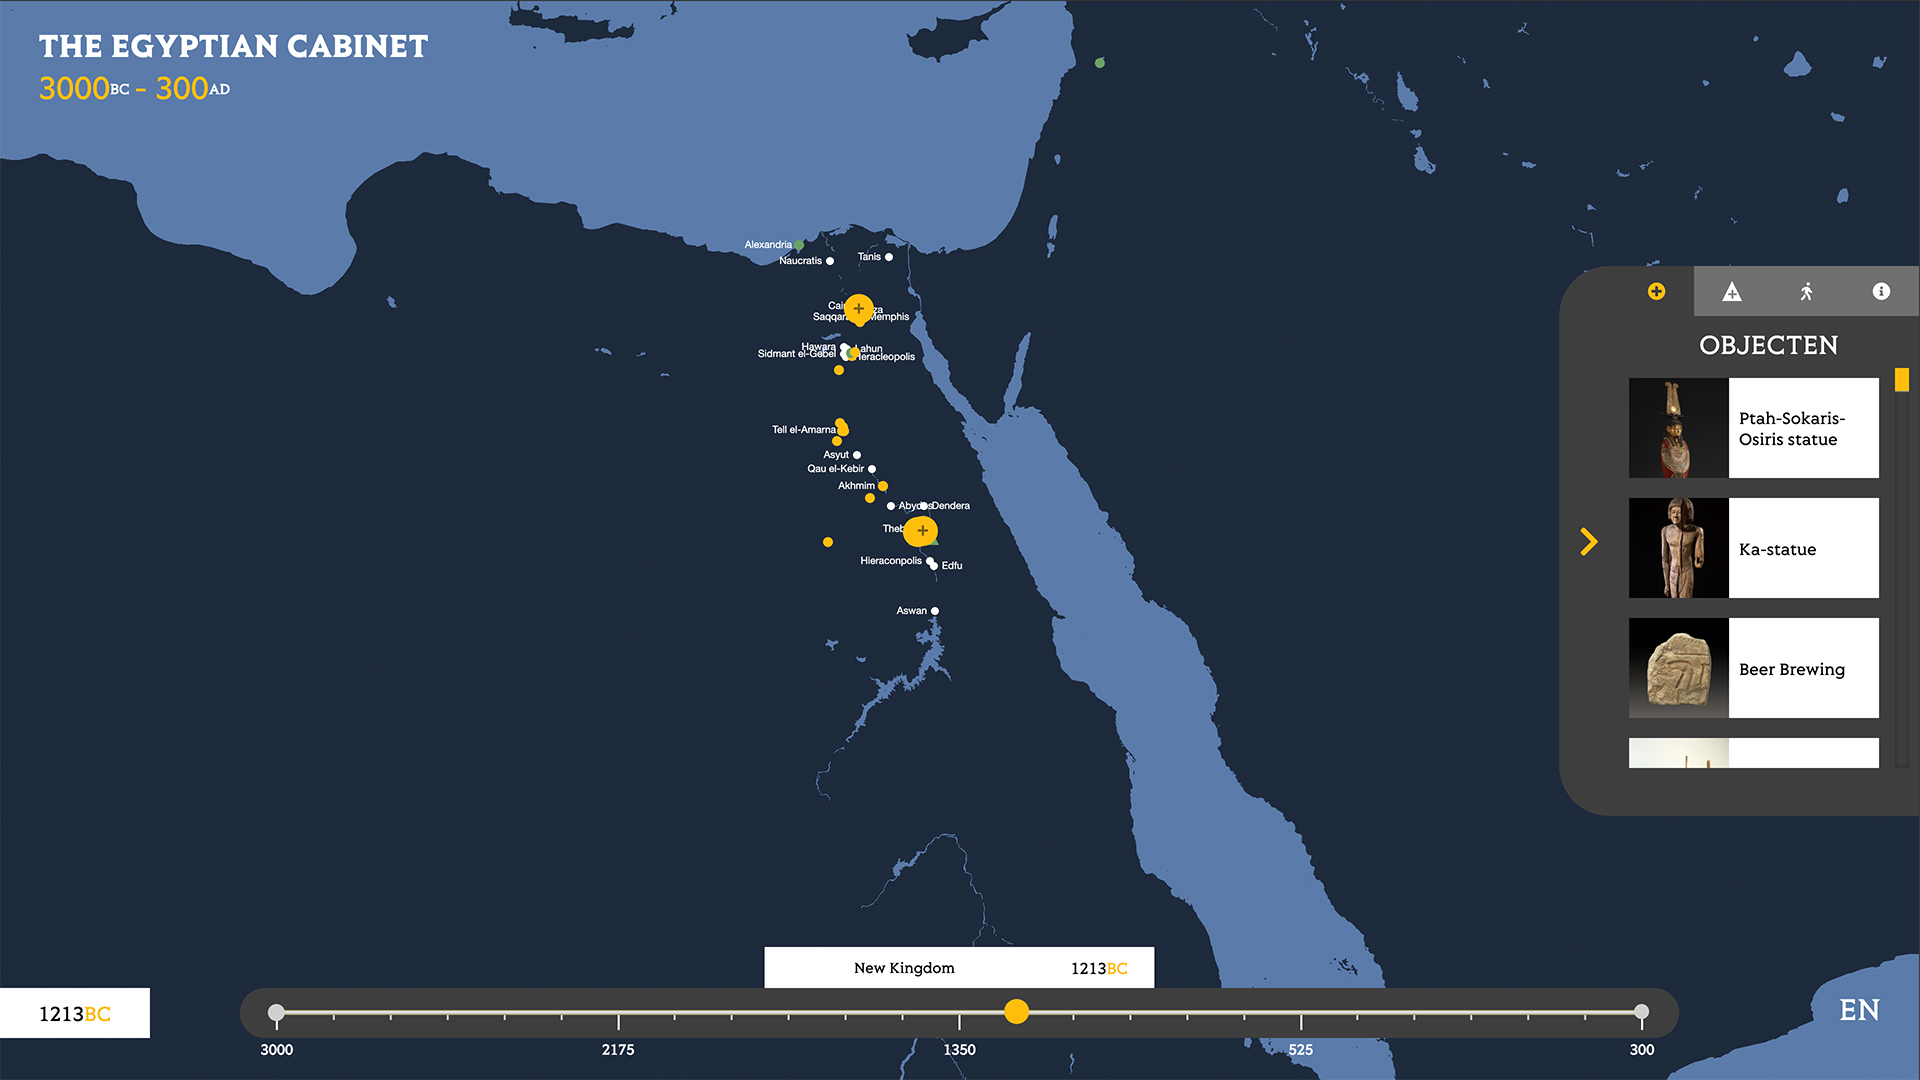Image resolution: width=1920 pixels, height=1080 pixels.
Task: Open the info tab icon
Action: click(1881, 291)
